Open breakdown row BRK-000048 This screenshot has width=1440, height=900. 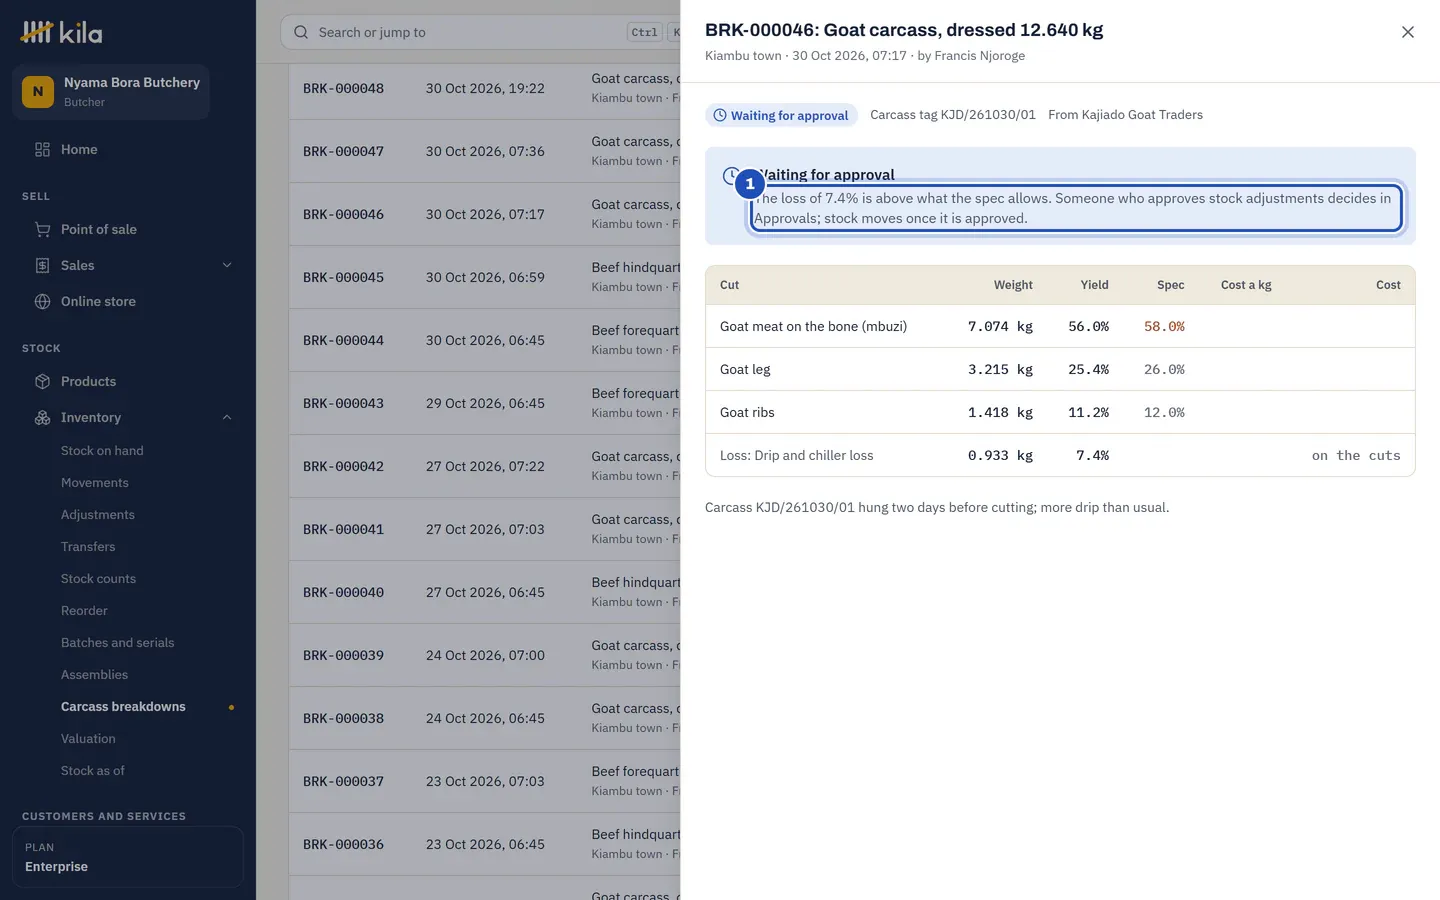[485, 88]
